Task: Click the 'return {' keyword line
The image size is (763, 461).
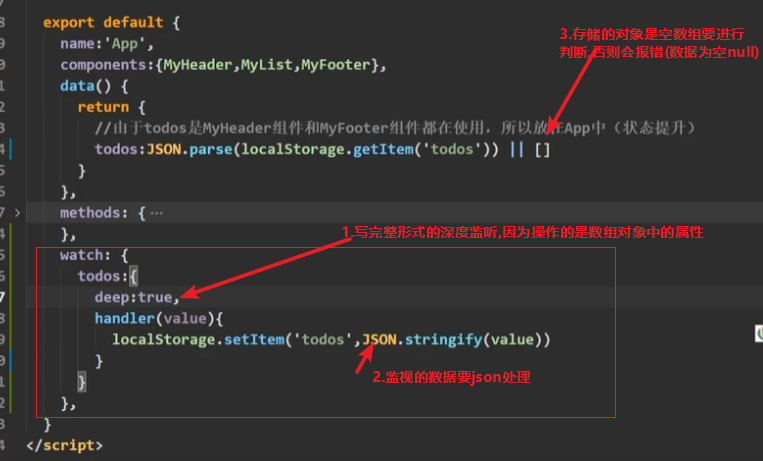Action: click(111, 107)
